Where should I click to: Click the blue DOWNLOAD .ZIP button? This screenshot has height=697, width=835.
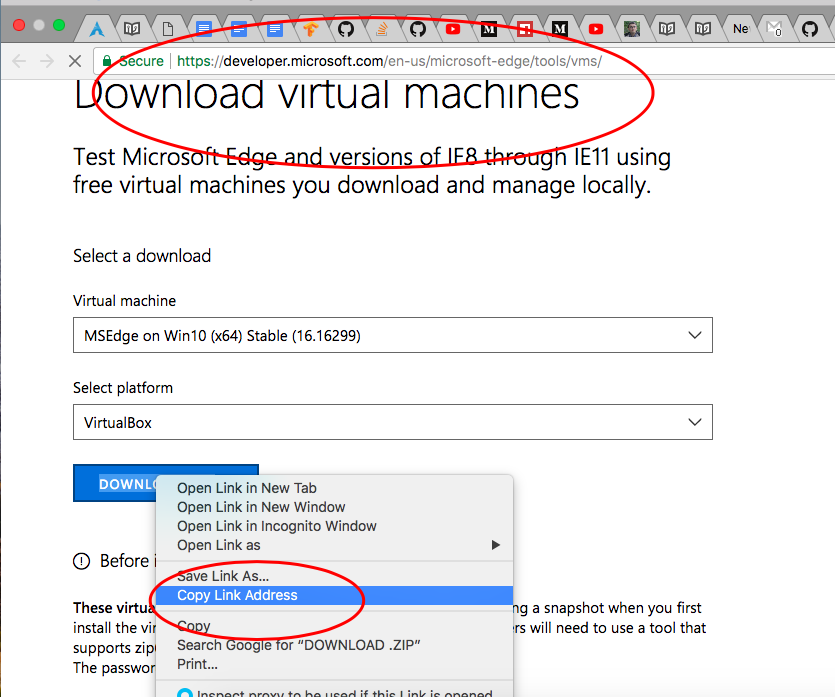[114, 483]
